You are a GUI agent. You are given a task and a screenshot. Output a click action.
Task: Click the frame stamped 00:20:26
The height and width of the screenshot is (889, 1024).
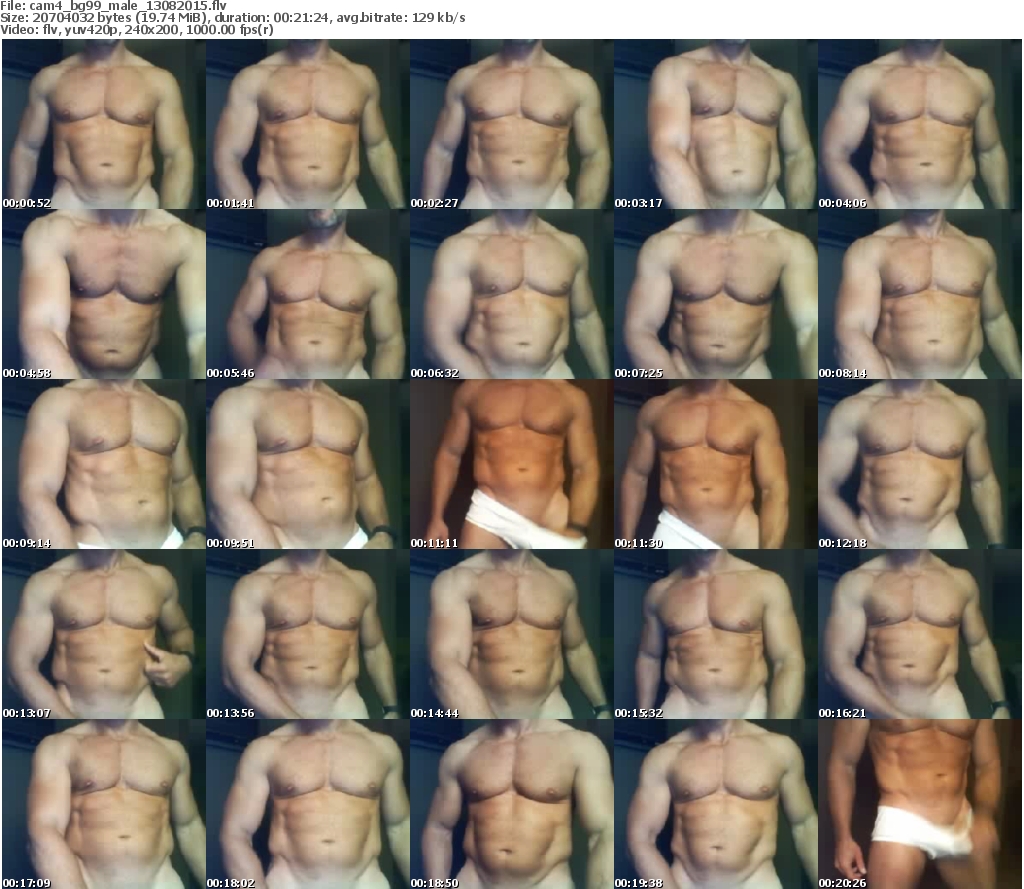[x=920, y=803]
